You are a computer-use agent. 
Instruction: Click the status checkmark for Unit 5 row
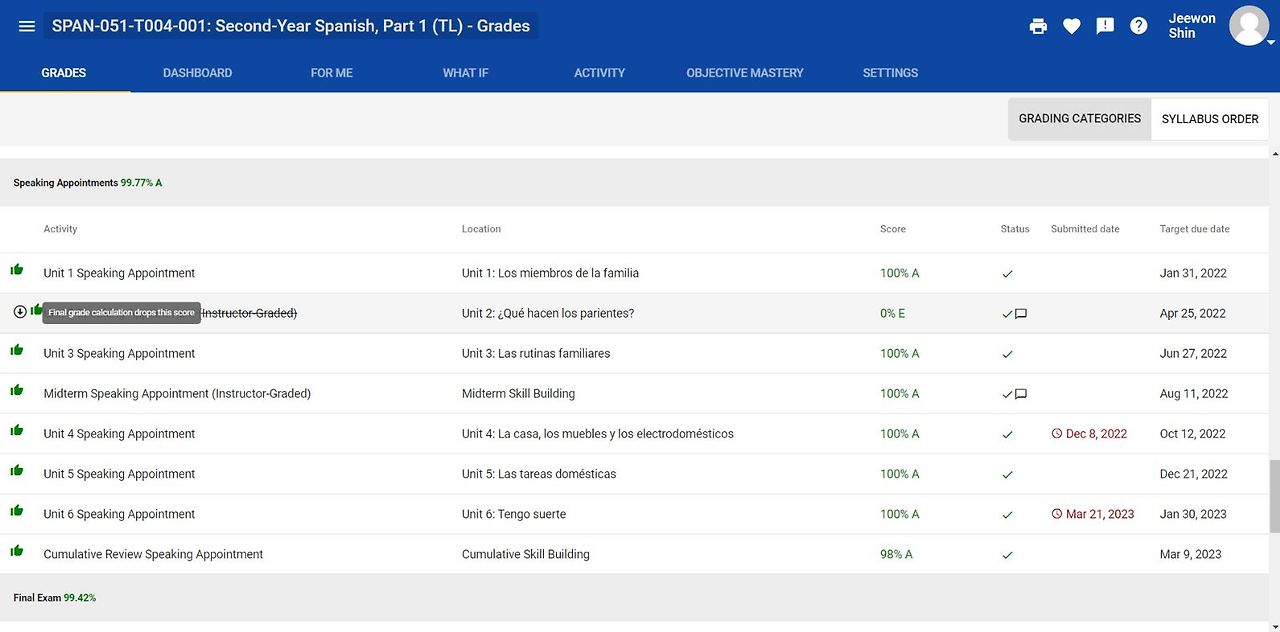[1007, 474]
